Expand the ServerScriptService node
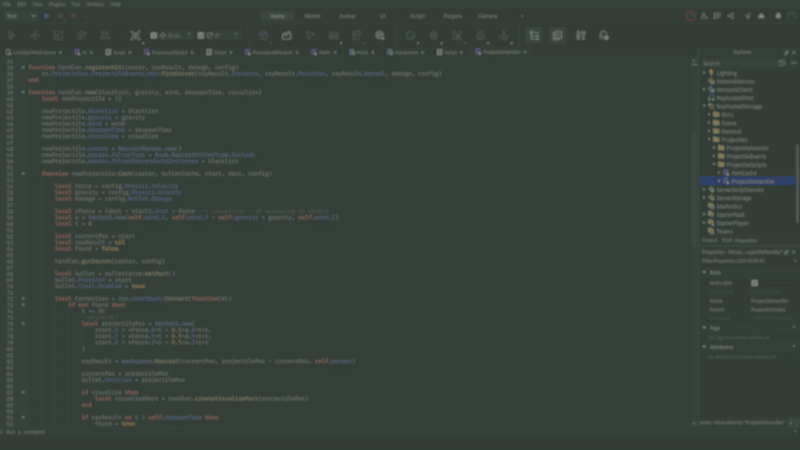Screen dimensions: 800x450 click(705, 189)
